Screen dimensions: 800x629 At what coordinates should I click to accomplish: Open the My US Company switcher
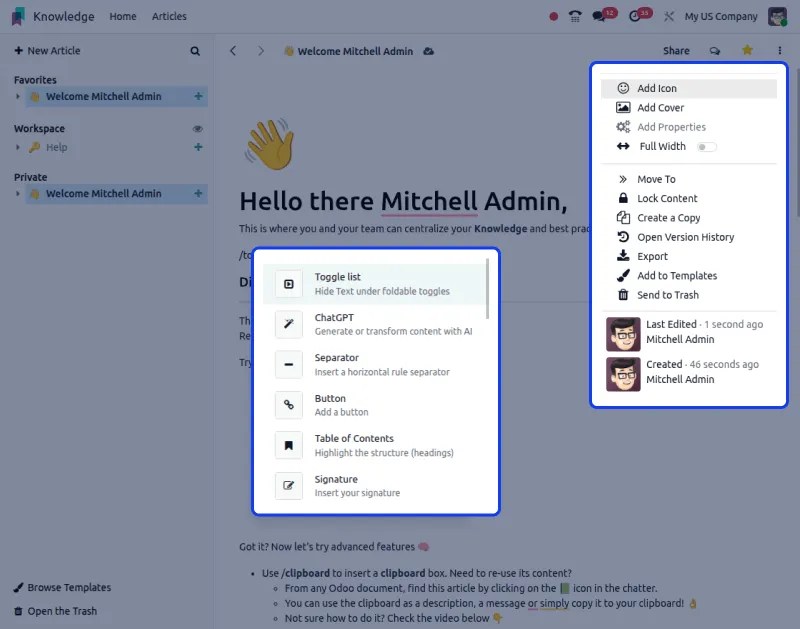pos(721,16)
